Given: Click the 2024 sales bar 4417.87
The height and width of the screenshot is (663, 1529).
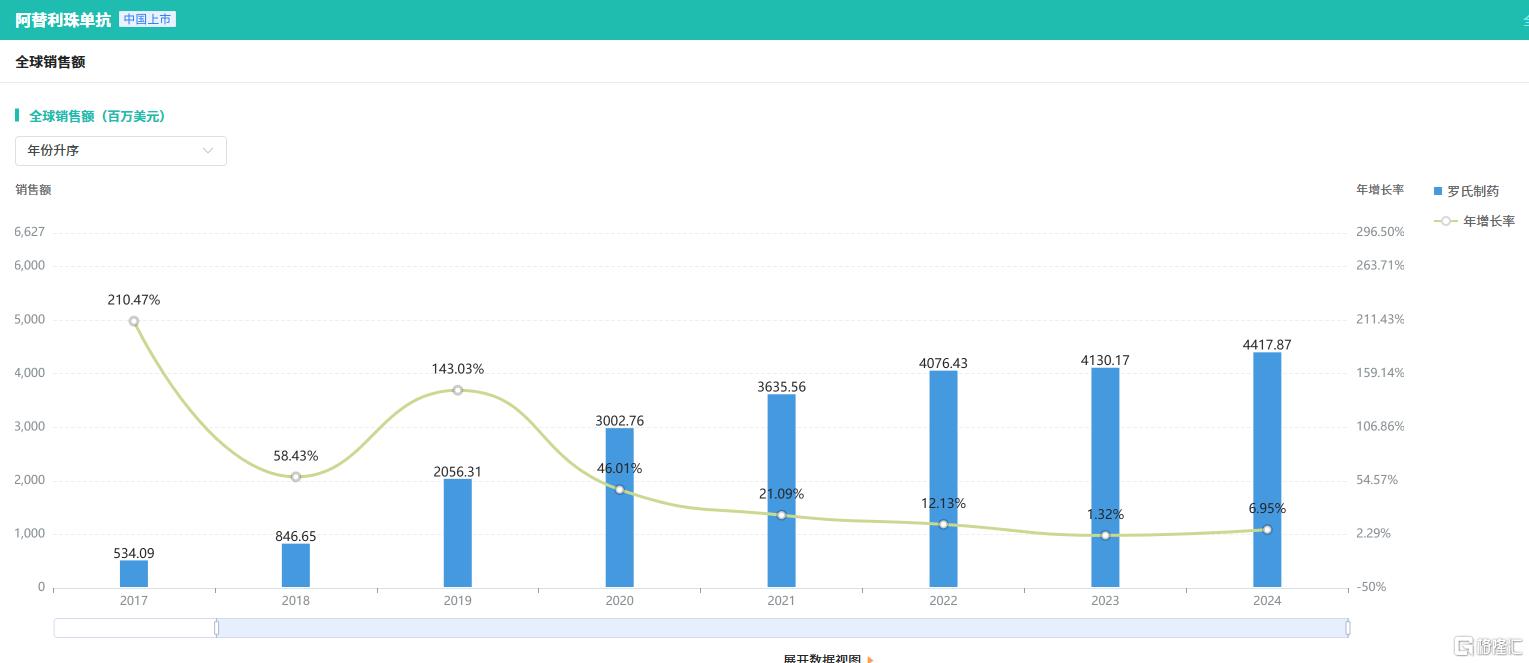Looking at the screenshot, I should pyautogui.click(x=1267, y=470).
